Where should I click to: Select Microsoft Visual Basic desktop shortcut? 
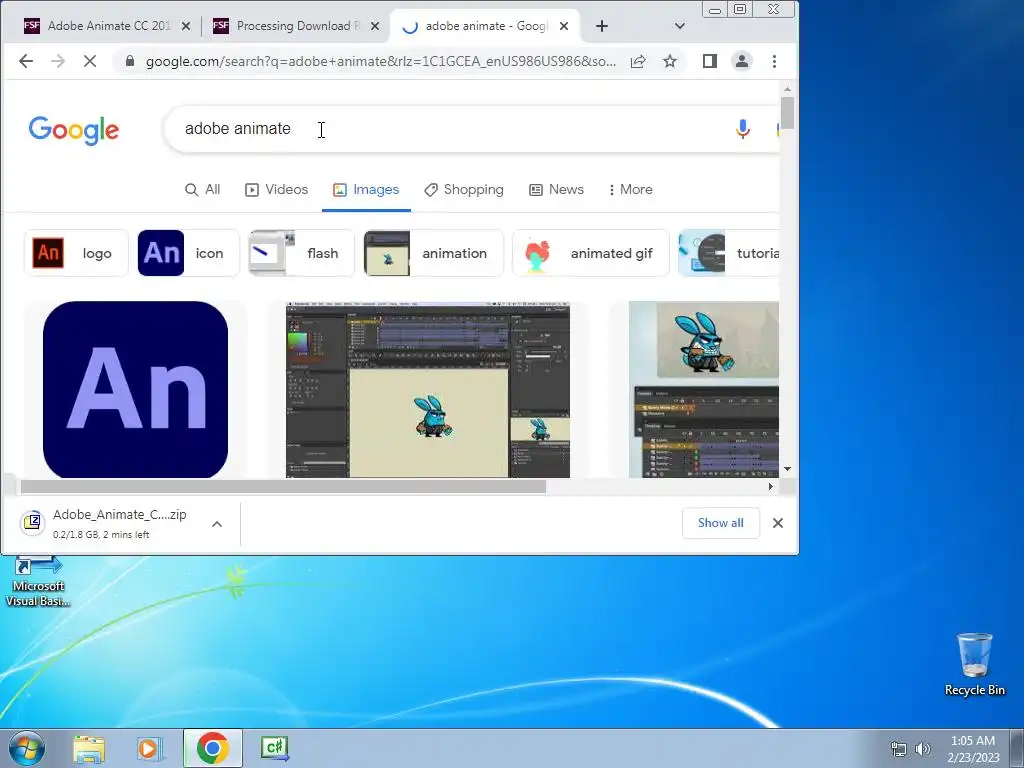point(38,582)
